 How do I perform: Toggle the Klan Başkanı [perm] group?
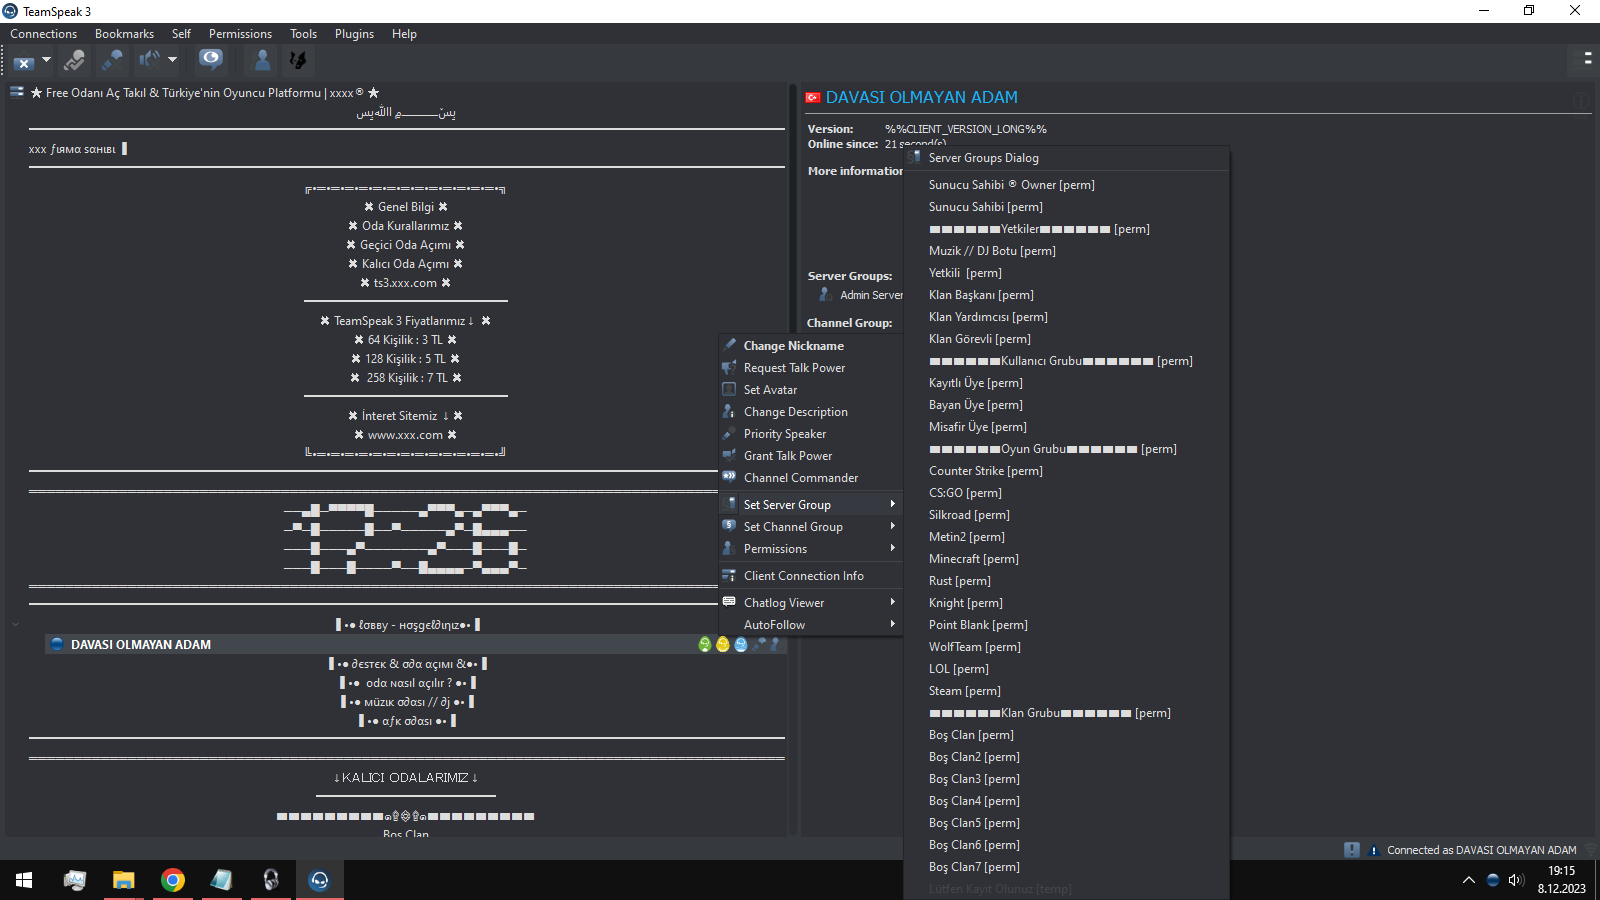pos(1066,295)
